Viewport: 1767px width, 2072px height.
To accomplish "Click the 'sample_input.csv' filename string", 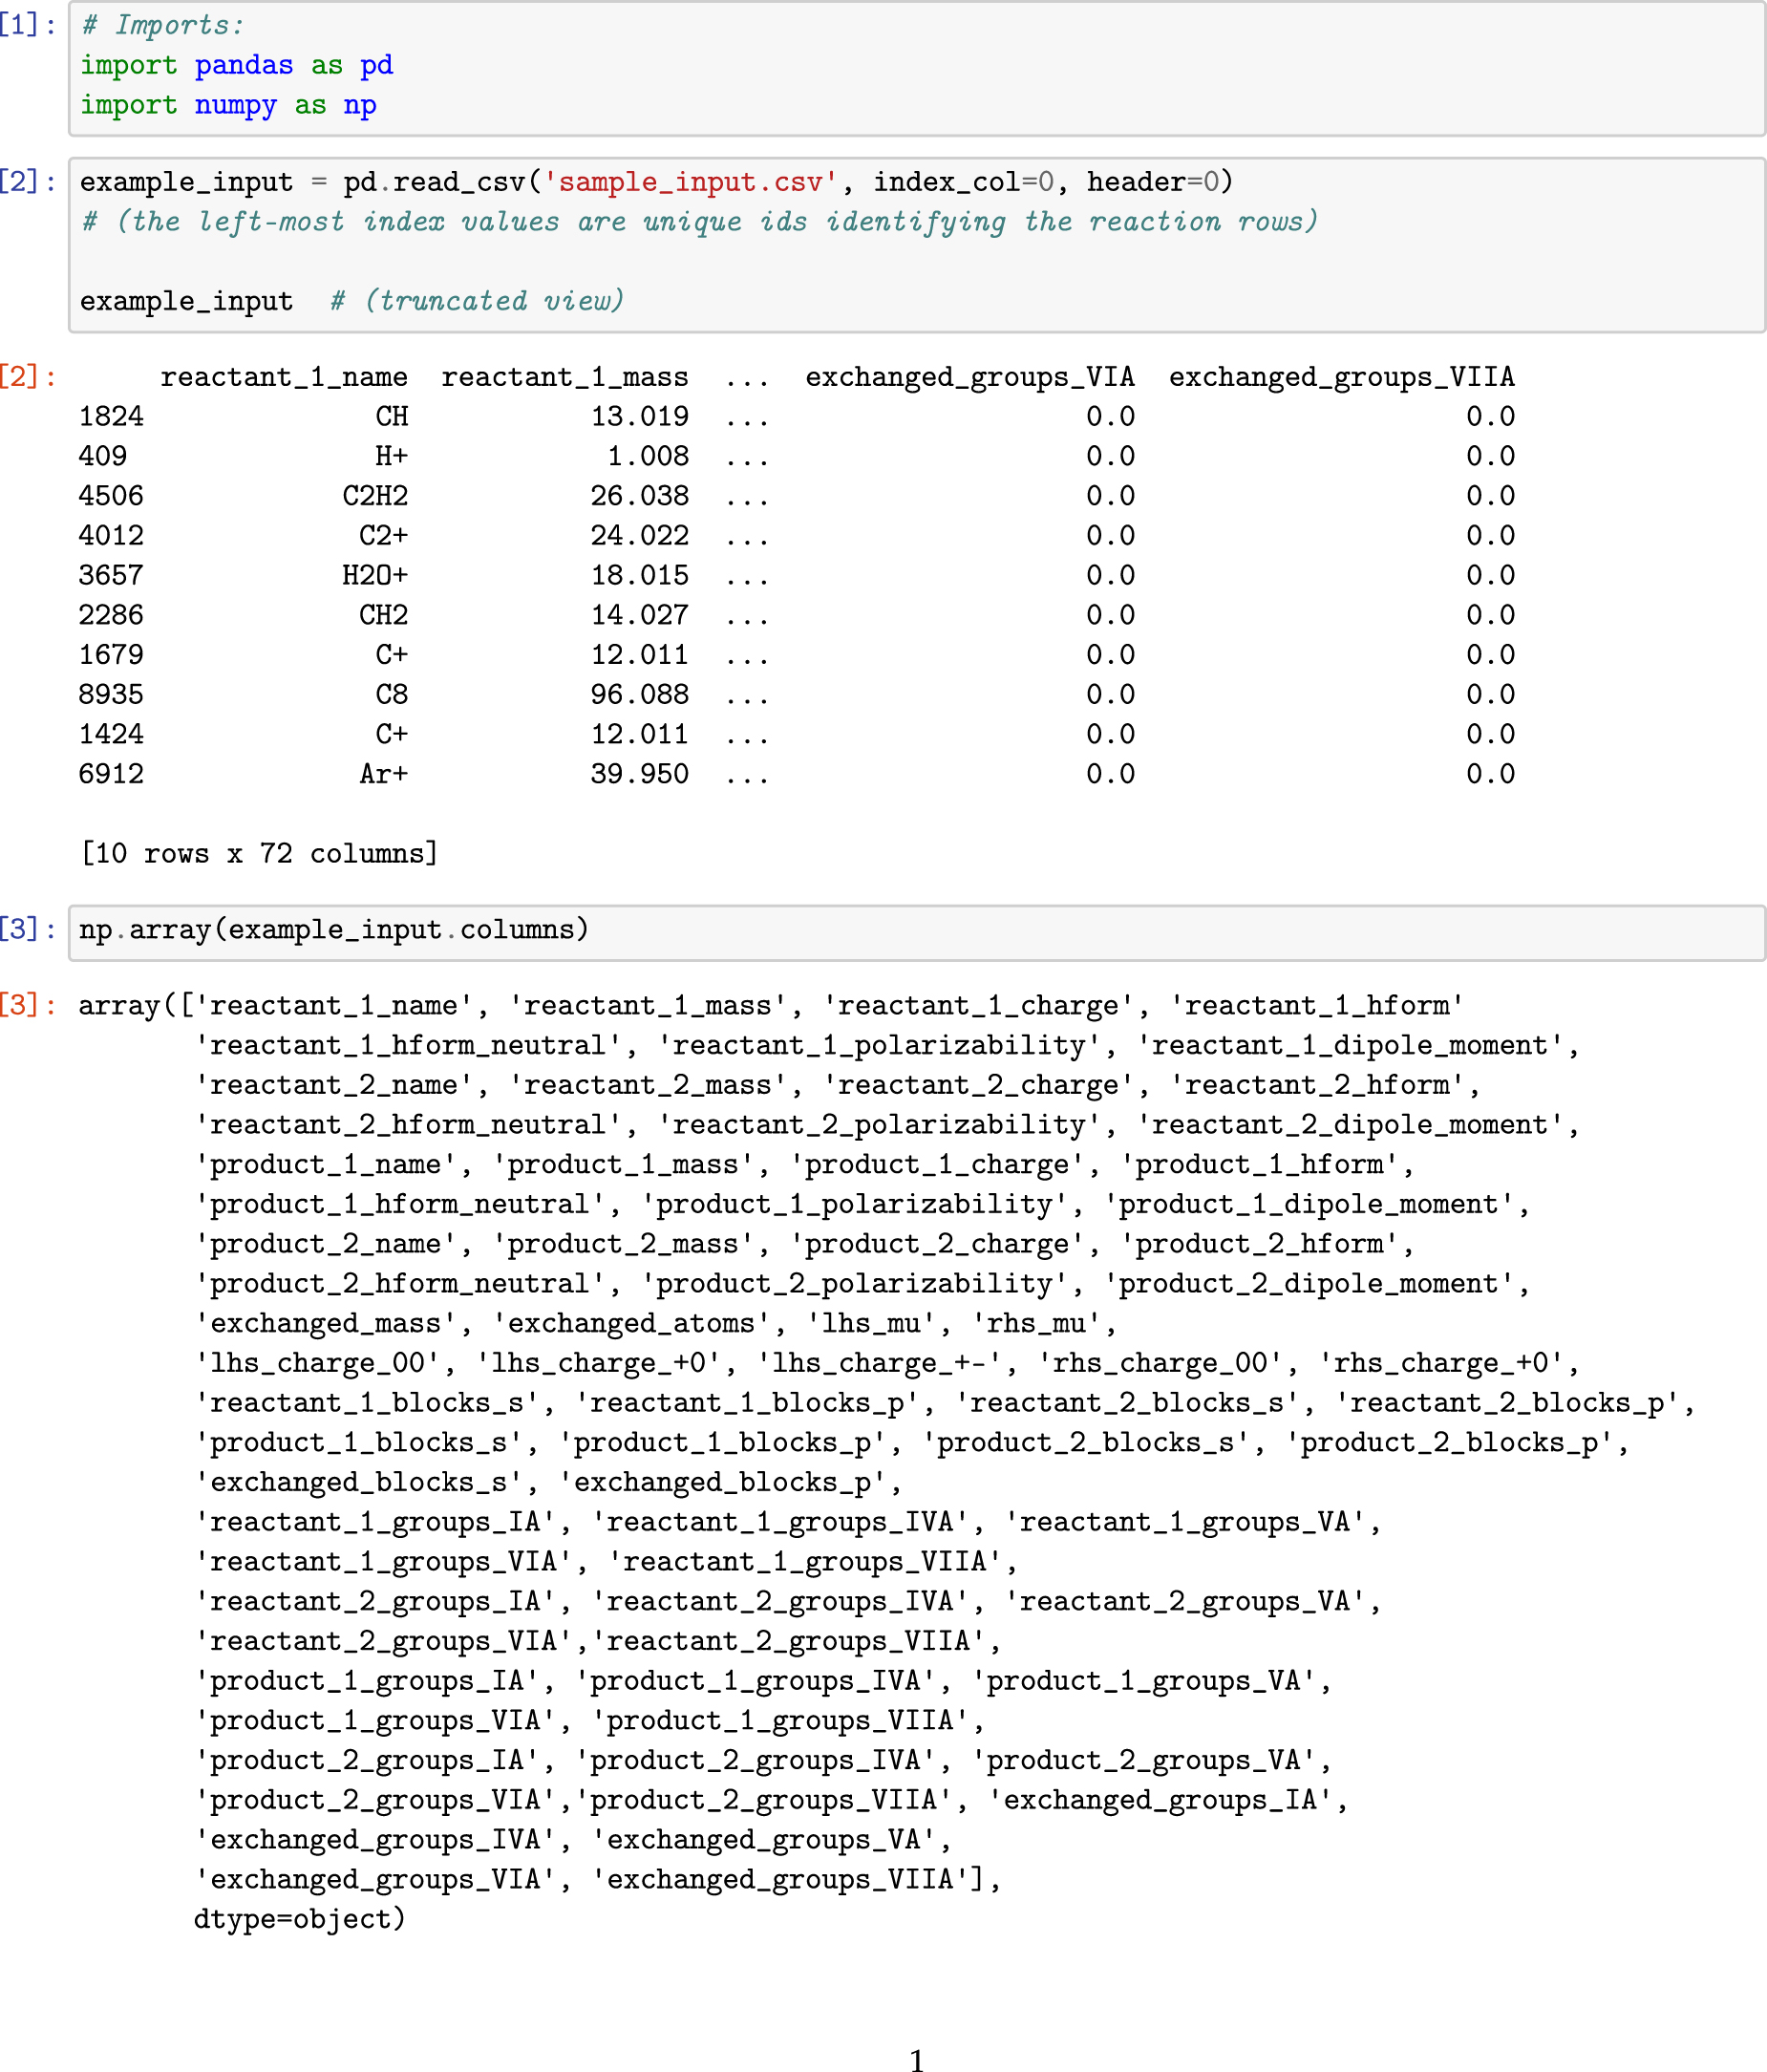I will [x=690, y=181].
